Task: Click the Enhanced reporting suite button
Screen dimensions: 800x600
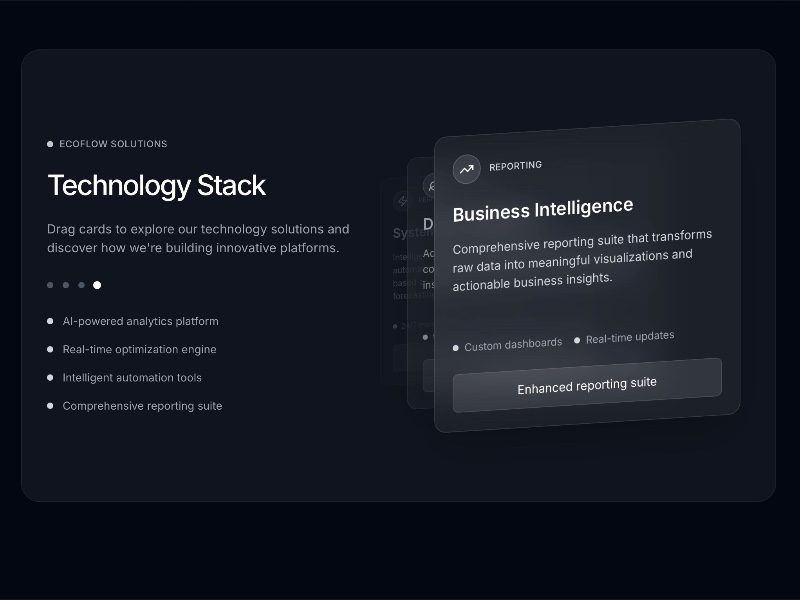Action: [x=587, y=385]
